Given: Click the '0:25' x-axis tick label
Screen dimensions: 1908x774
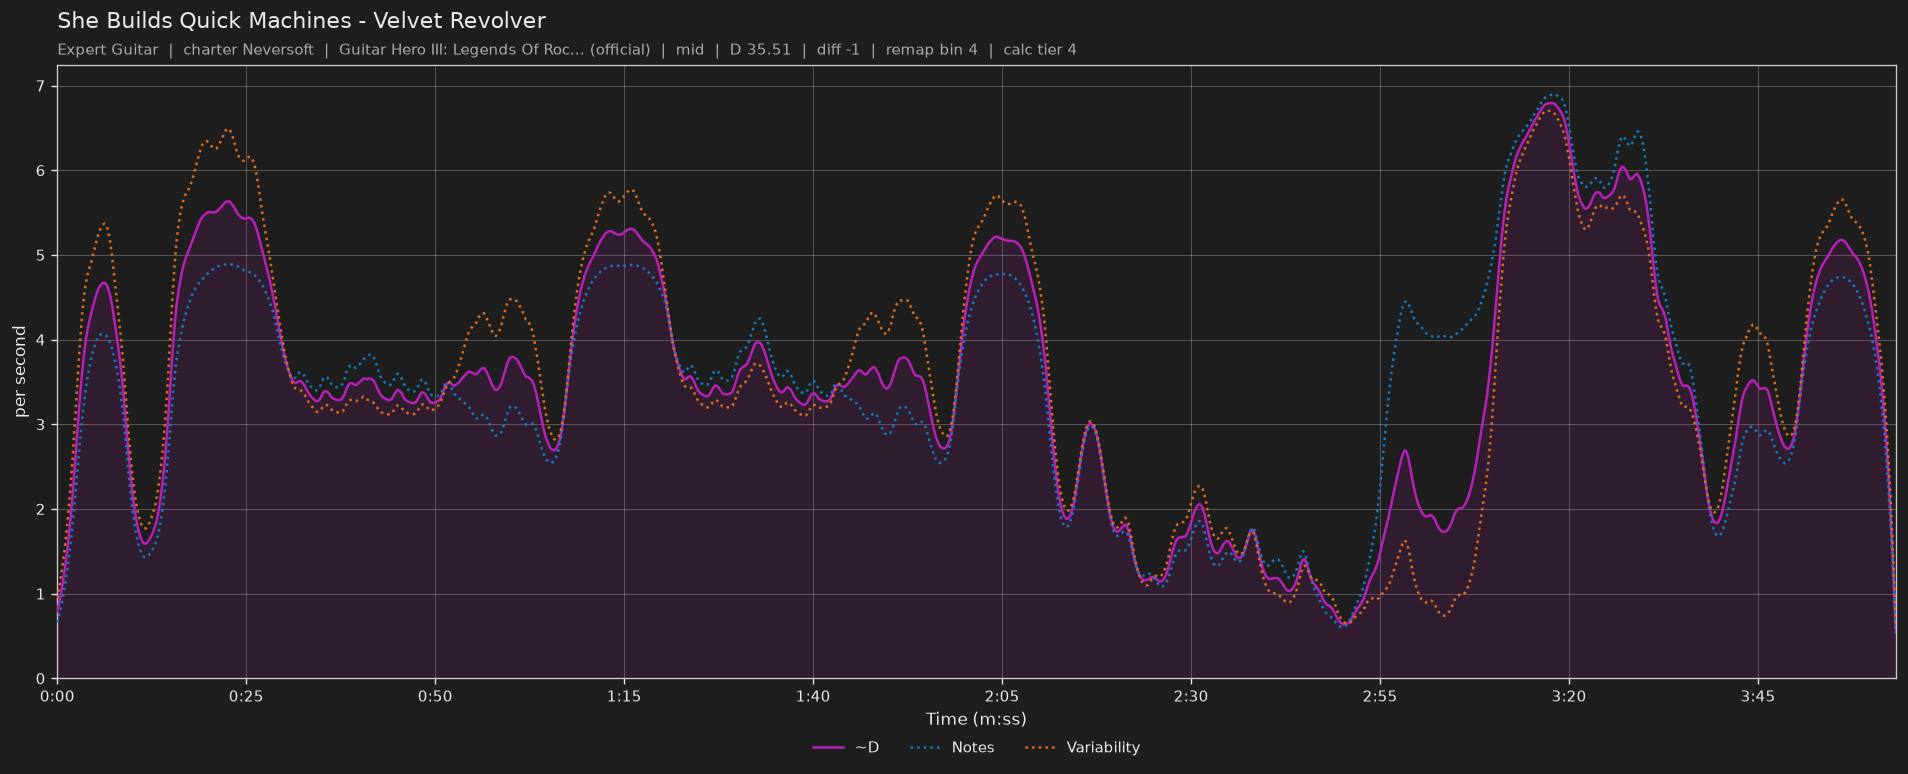Looking at the screenshot, I should pos(246,696).
